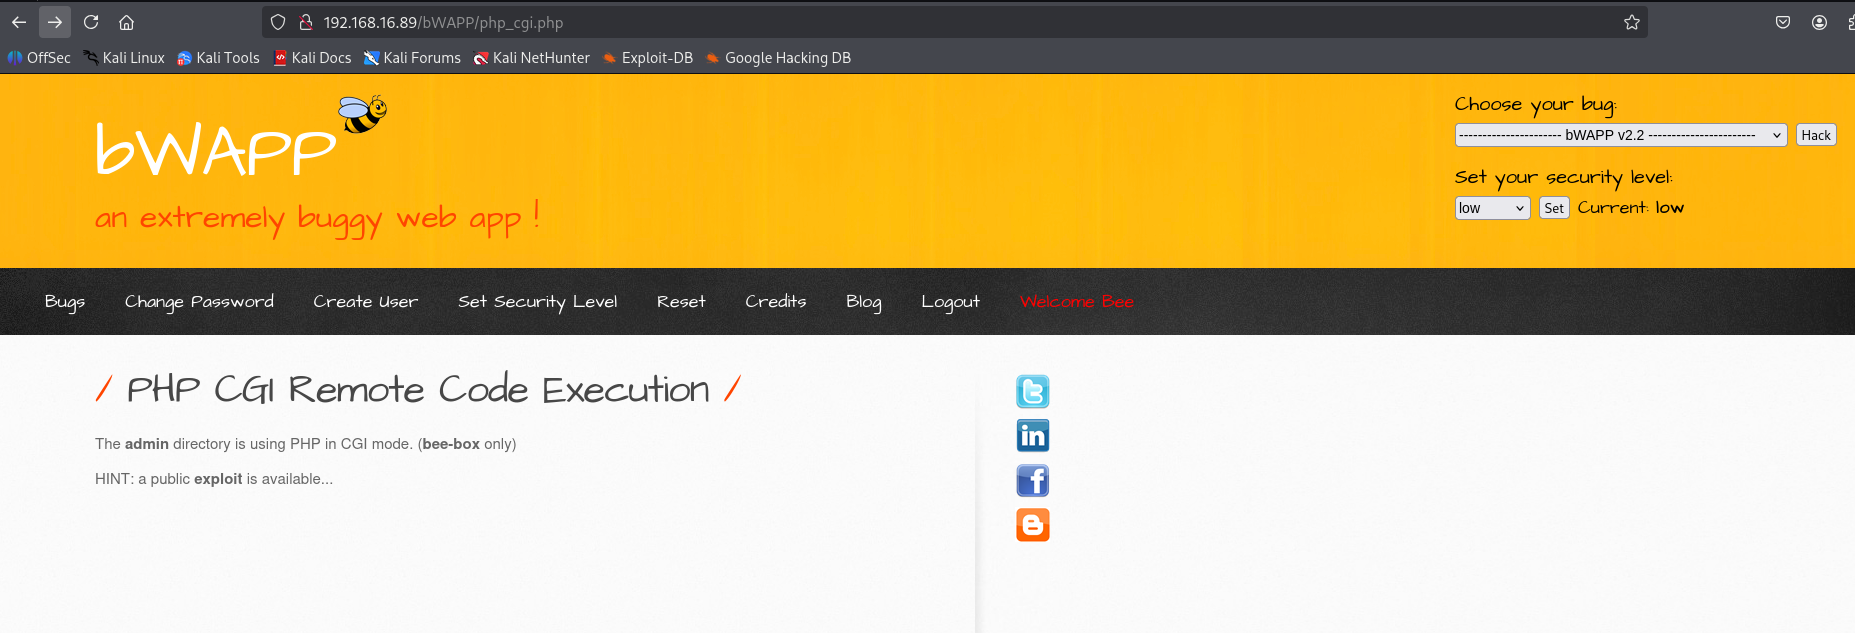Click the Logout menu item

950,302
